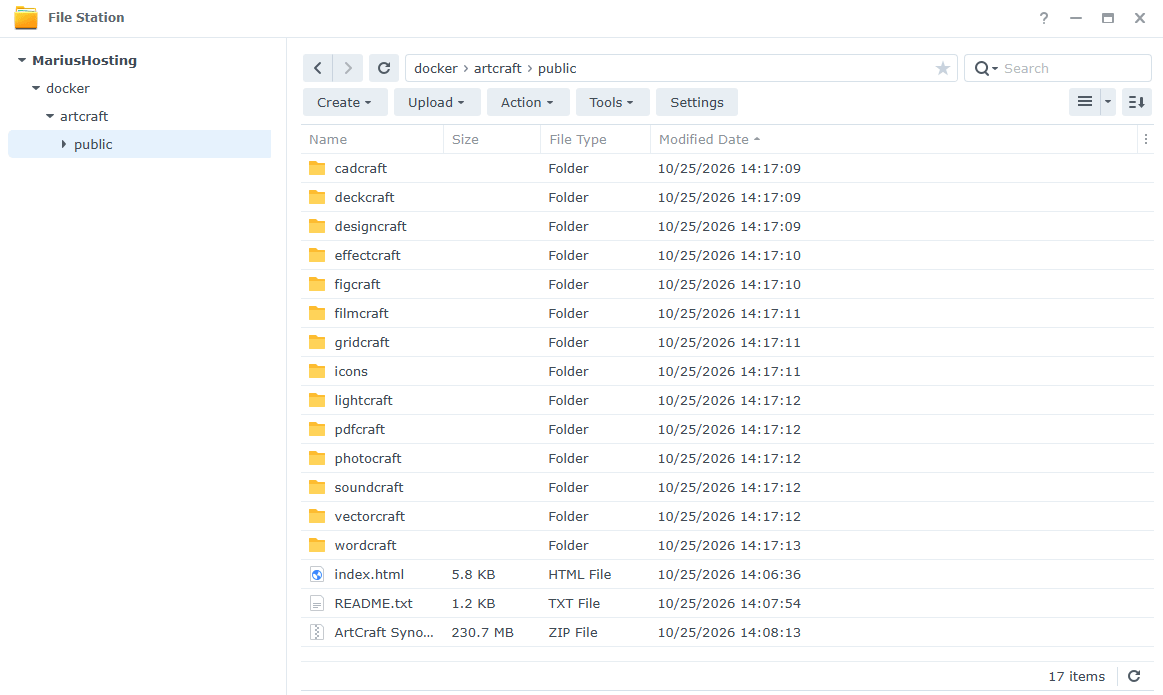Image resolution: width=1163 pixels, height=695 pixels.
Task: Select the photocraft folder row
Action: point(728,458)
